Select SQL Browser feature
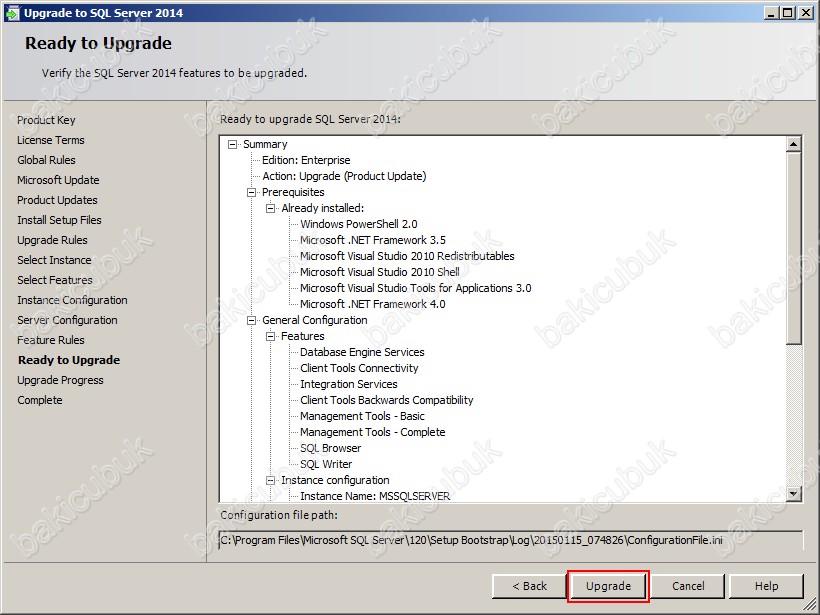This screenshot has width=820, height=615. (x=331, y=448)
